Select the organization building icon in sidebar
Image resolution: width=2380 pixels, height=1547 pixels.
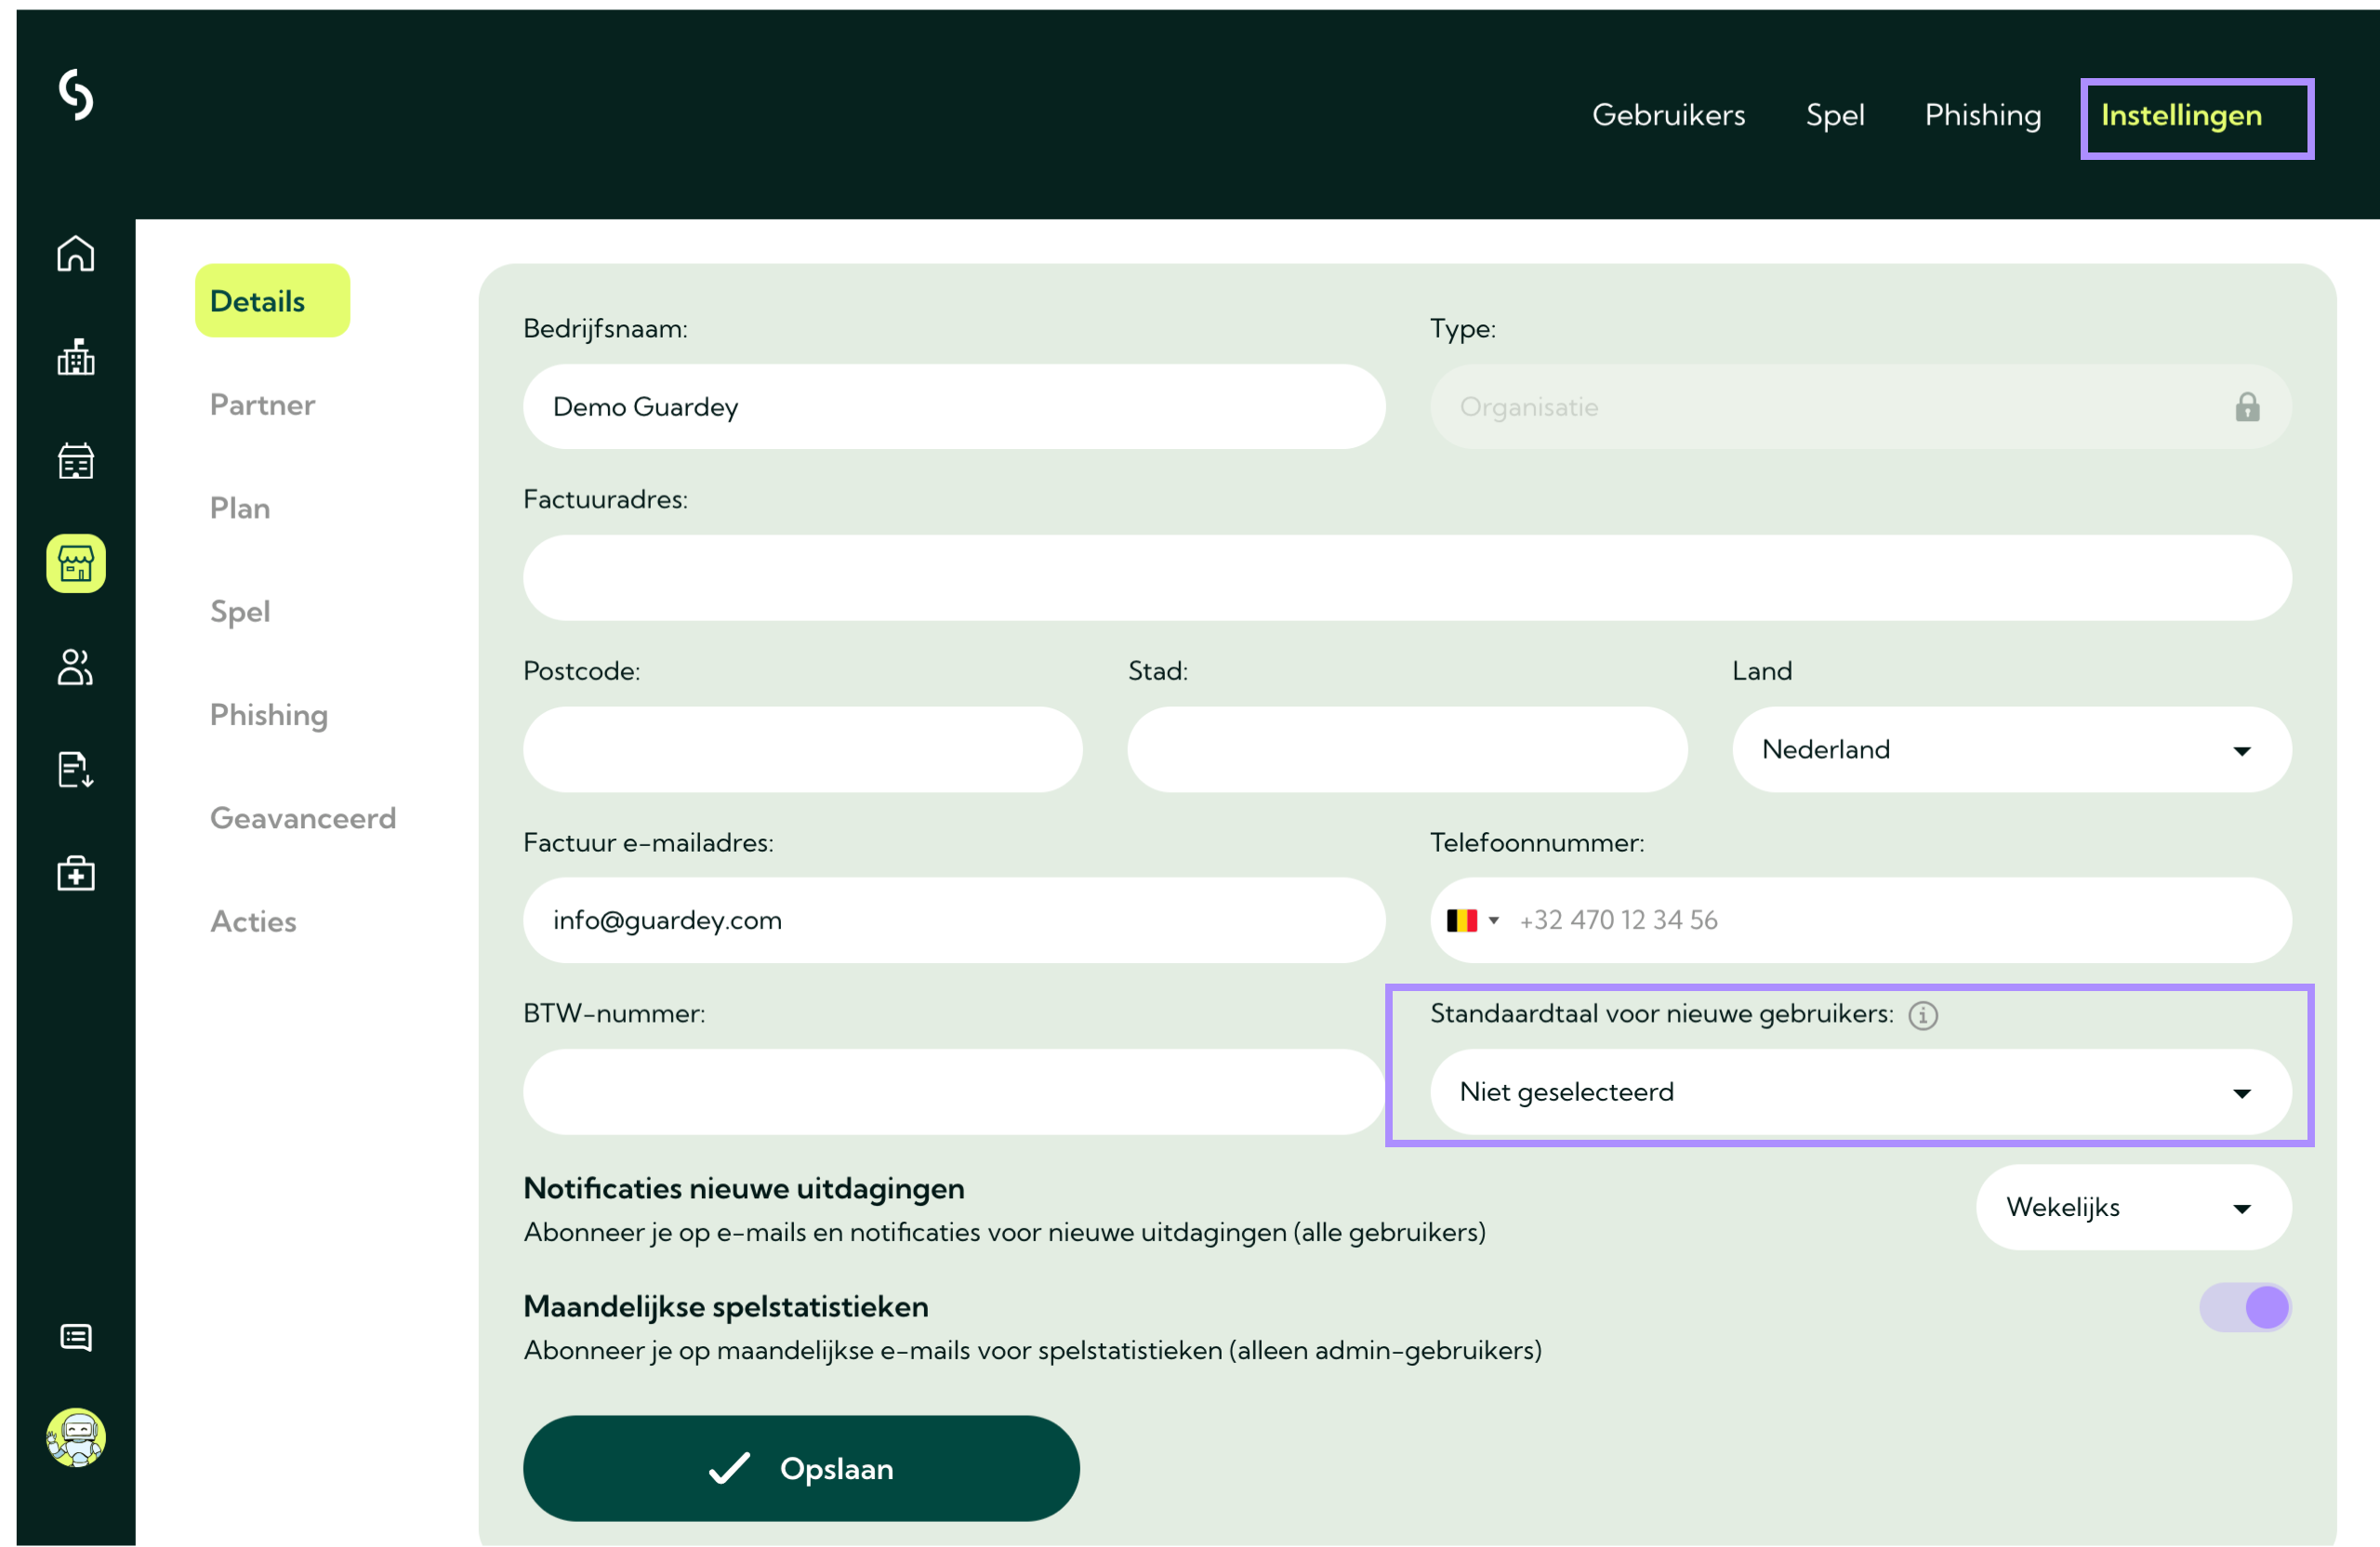pyautogui.click(x=75, y=357)
